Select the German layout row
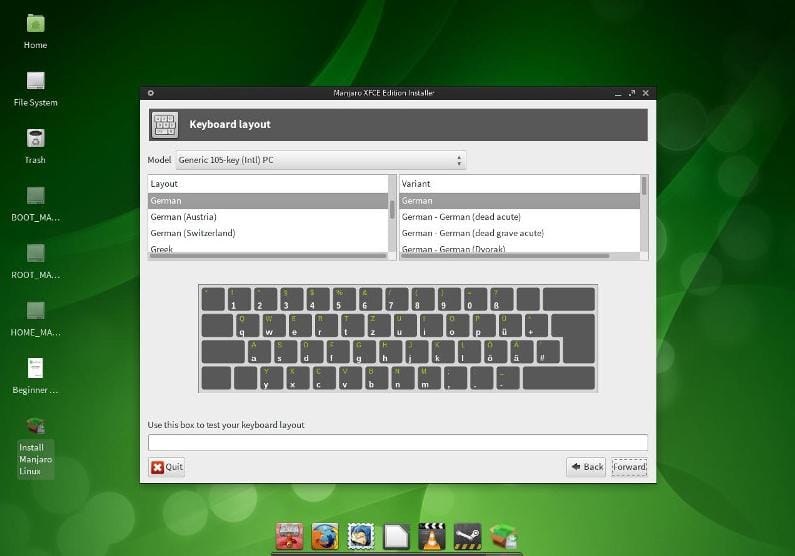Viewport: 795px width, 556px height. 268,201
